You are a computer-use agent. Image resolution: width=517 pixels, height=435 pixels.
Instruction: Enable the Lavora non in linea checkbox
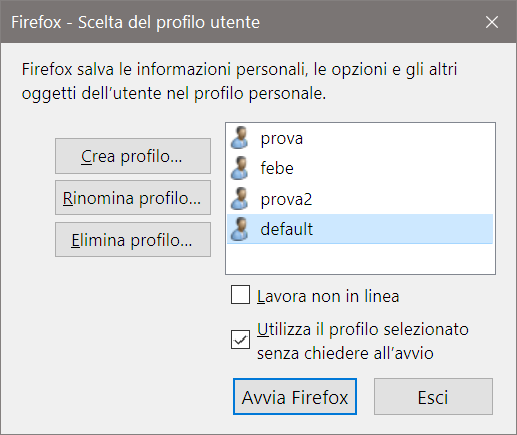(240, 295)
